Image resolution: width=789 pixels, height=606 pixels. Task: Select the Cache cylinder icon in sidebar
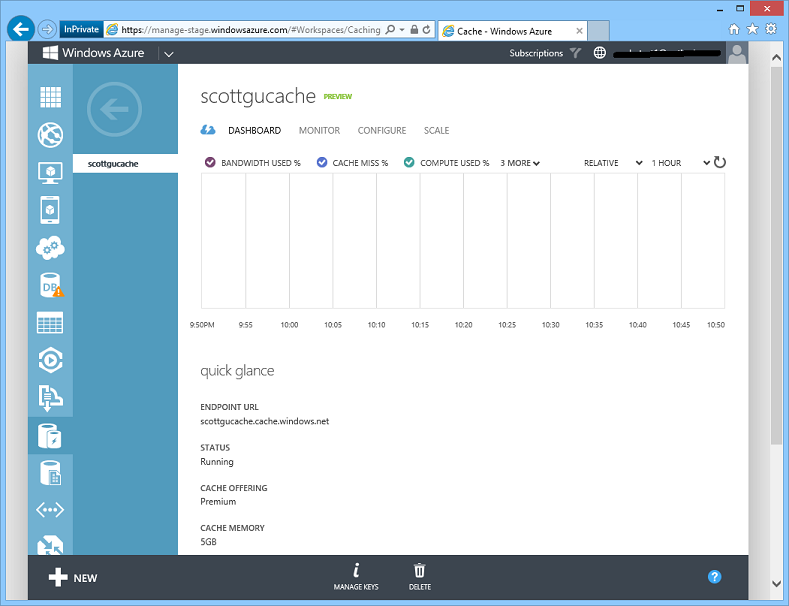click(x=50, y=436)
